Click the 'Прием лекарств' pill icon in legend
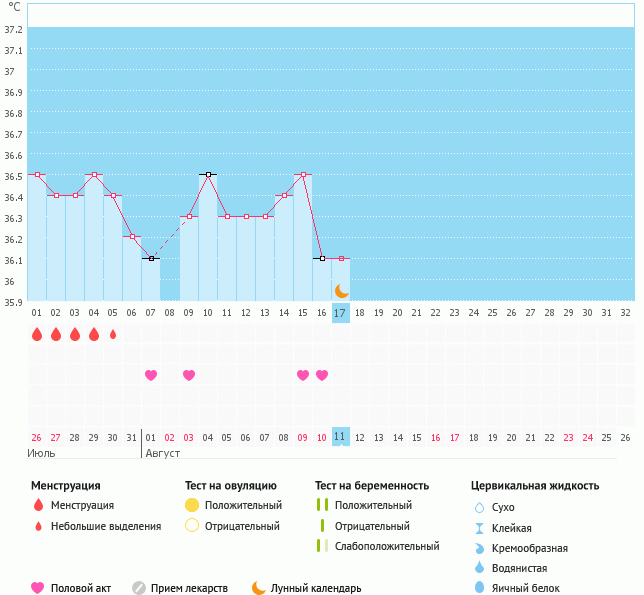644x595 pixels. tap(139, 588)
